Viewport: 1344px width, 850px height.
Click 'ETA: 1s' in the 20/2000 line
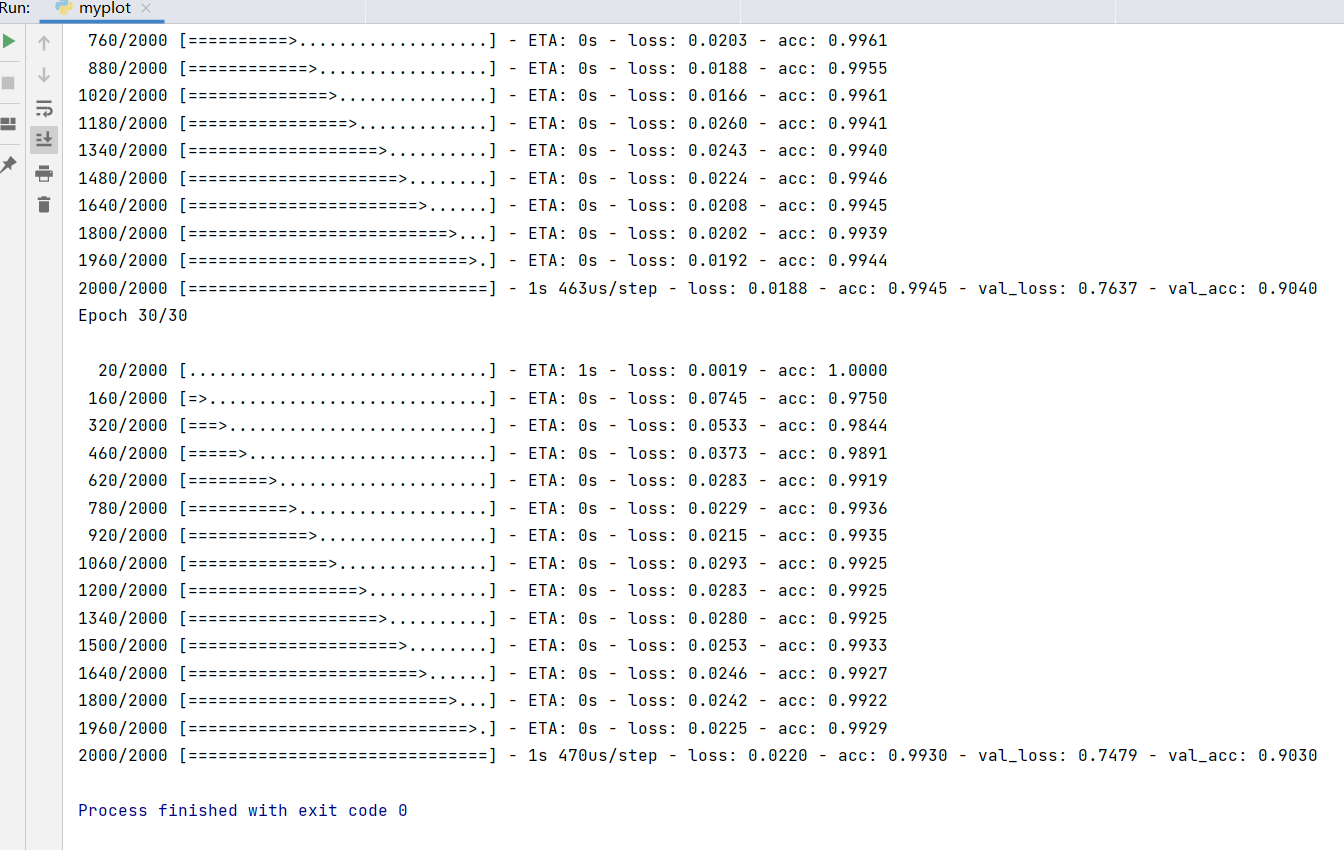point(563,371)
